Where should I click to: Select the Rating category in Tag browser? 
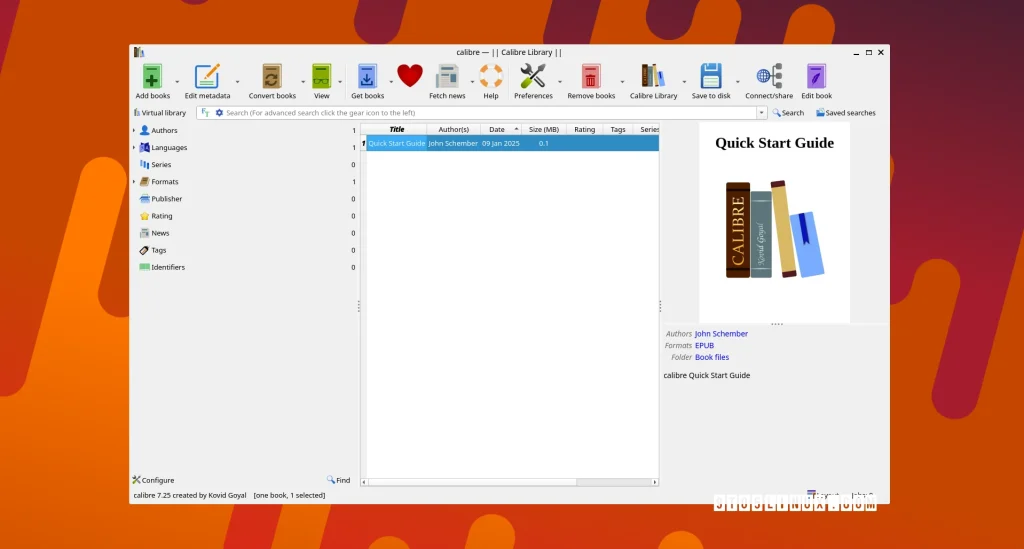click(161, 215)
